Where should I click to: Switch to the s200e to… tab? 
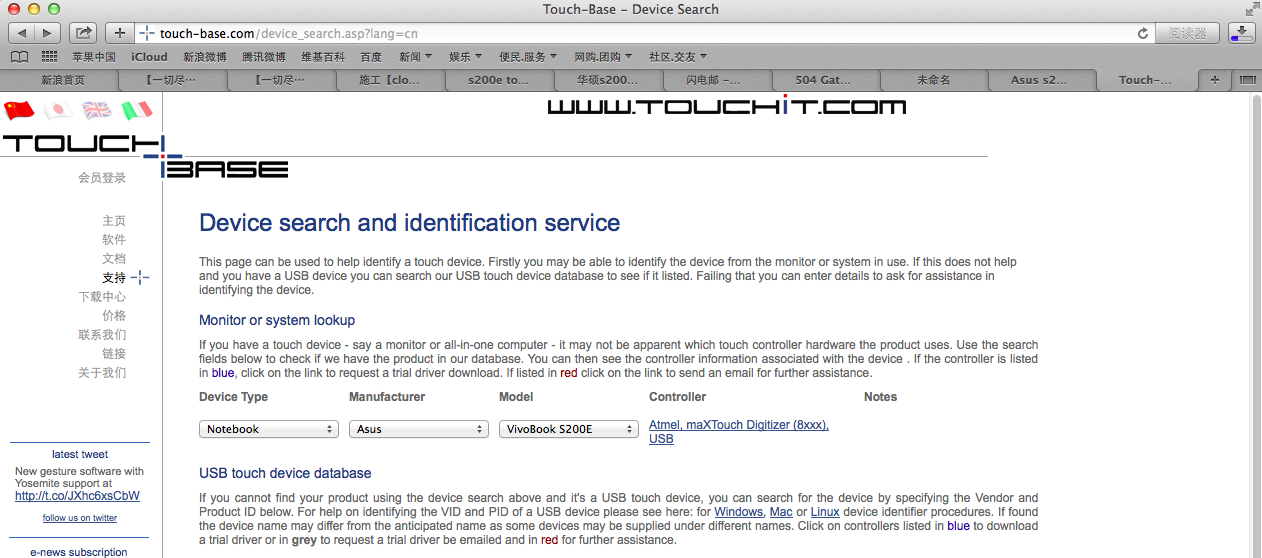point(498,80)
